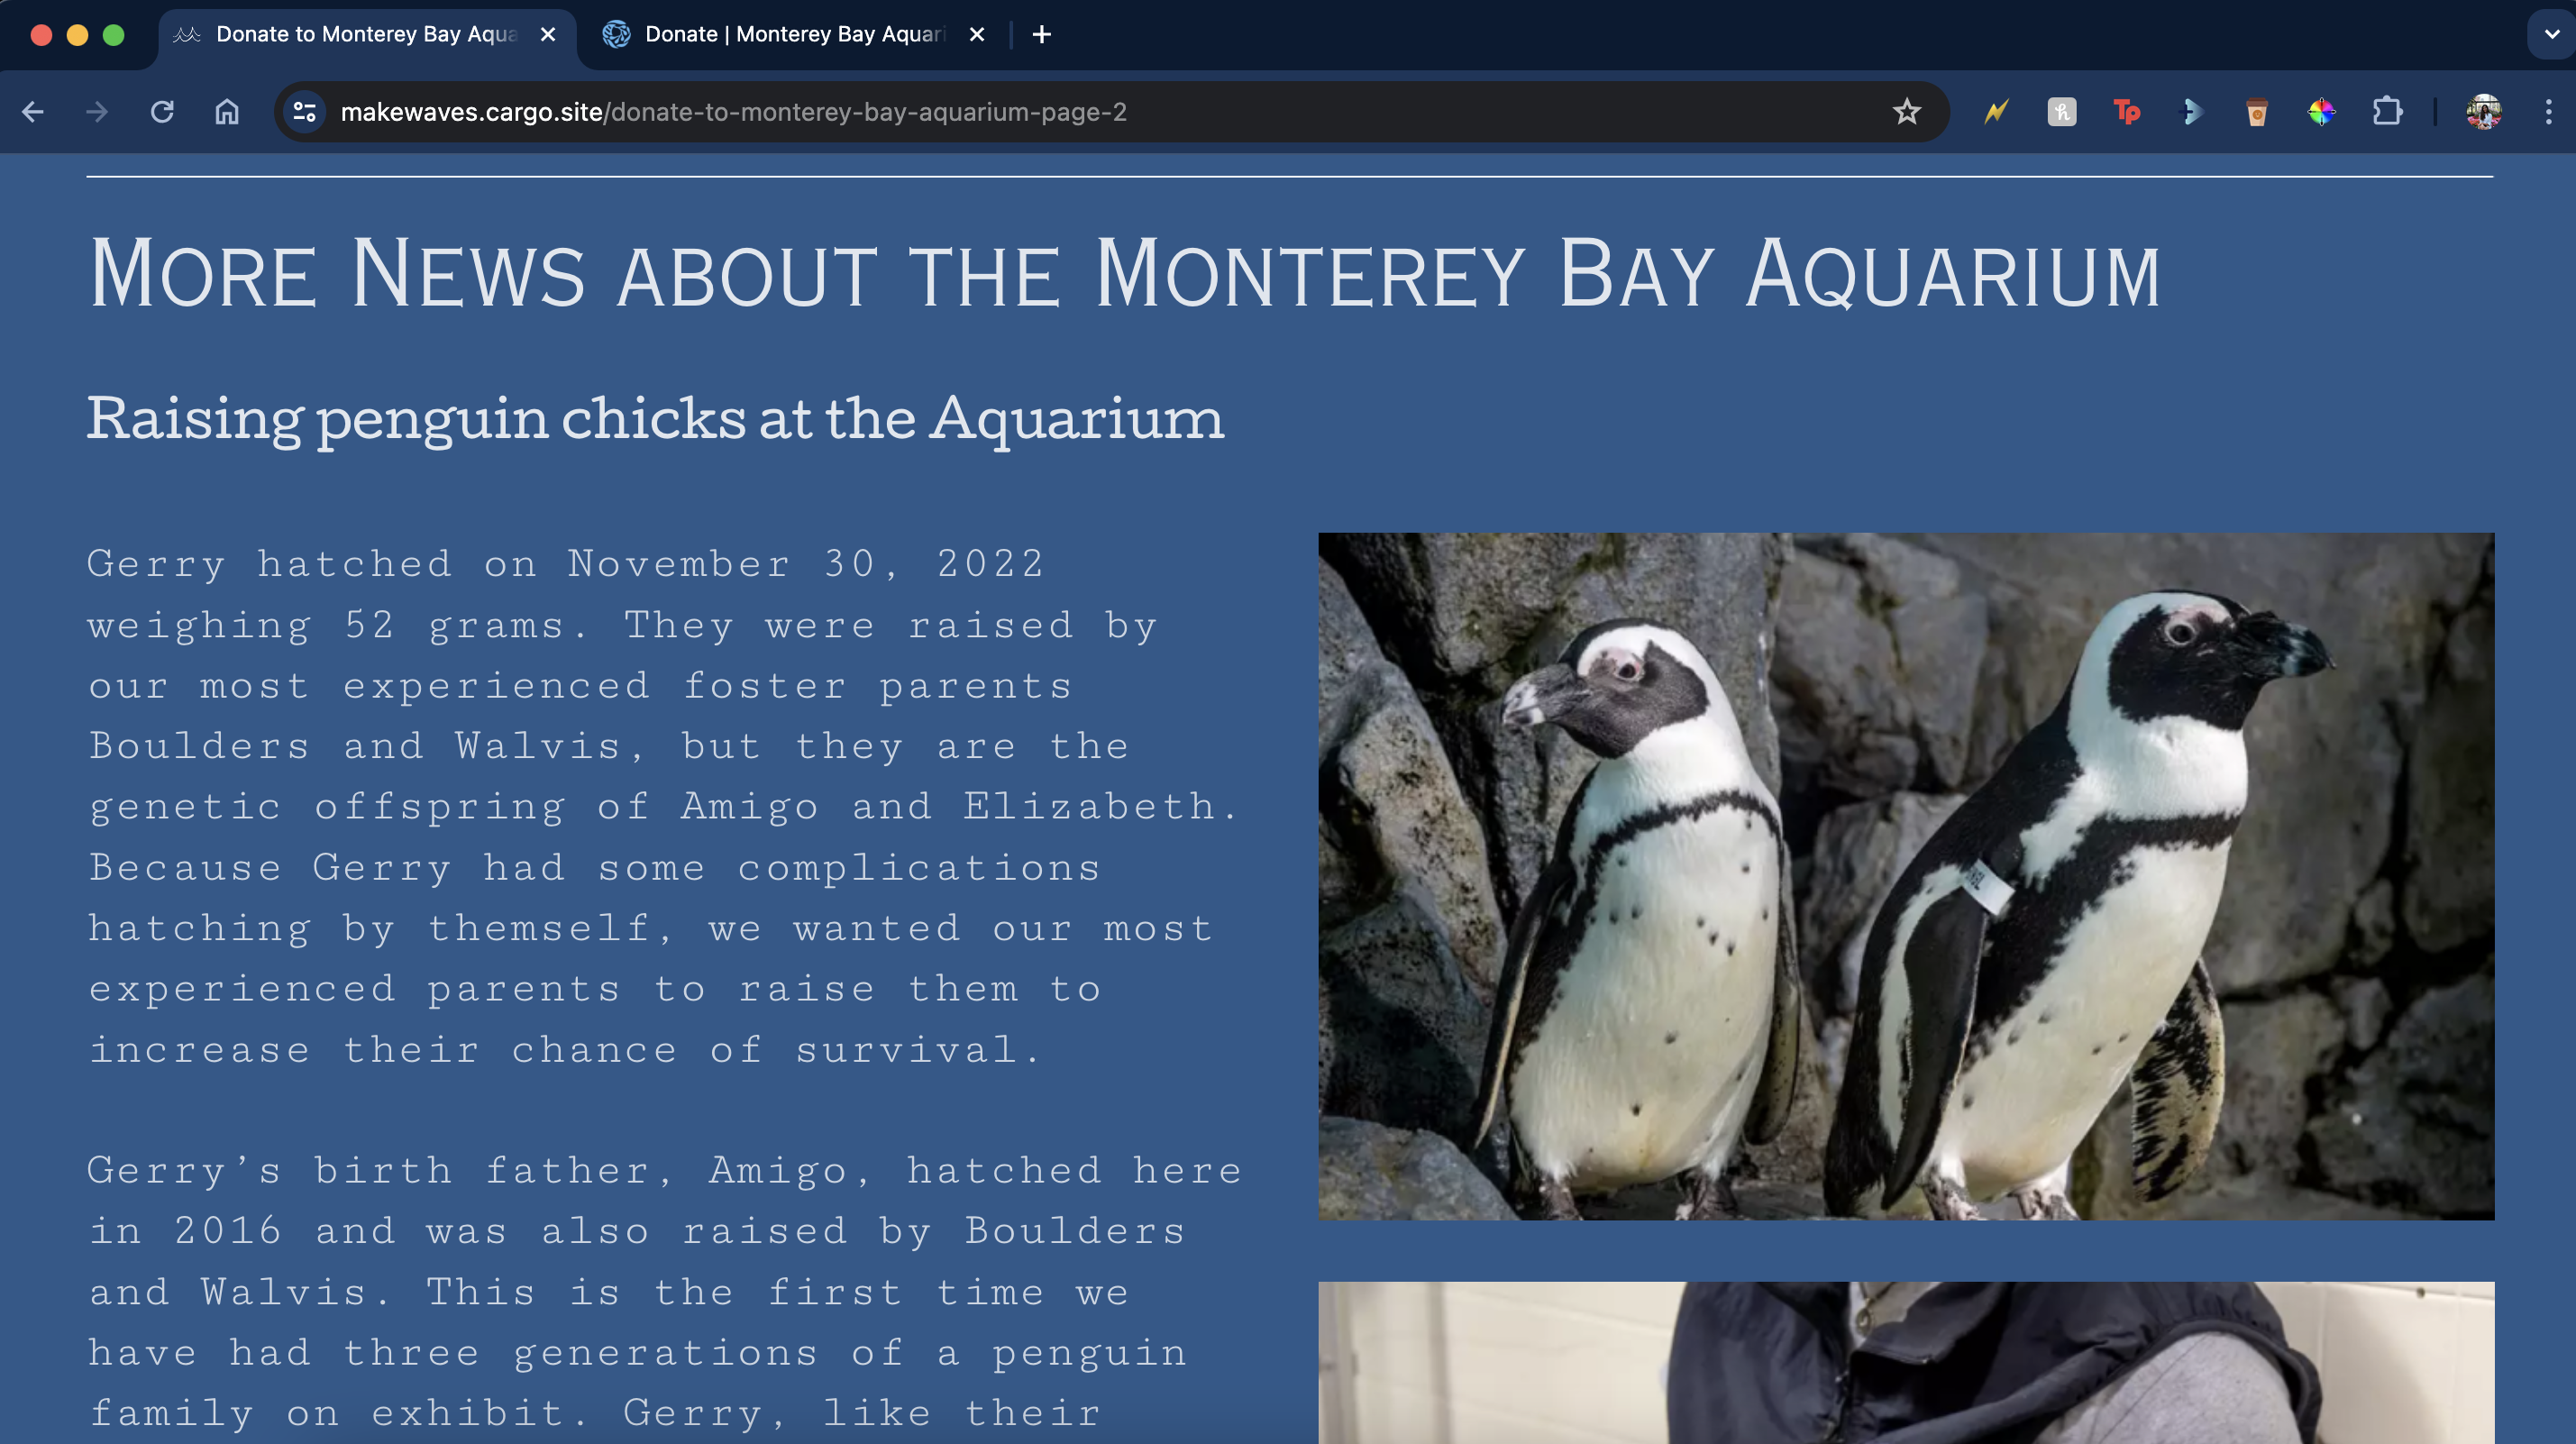
Task: Click 'Raising penguin chicks at the Aquarium' heading
Action: click(x=655, y=419)
